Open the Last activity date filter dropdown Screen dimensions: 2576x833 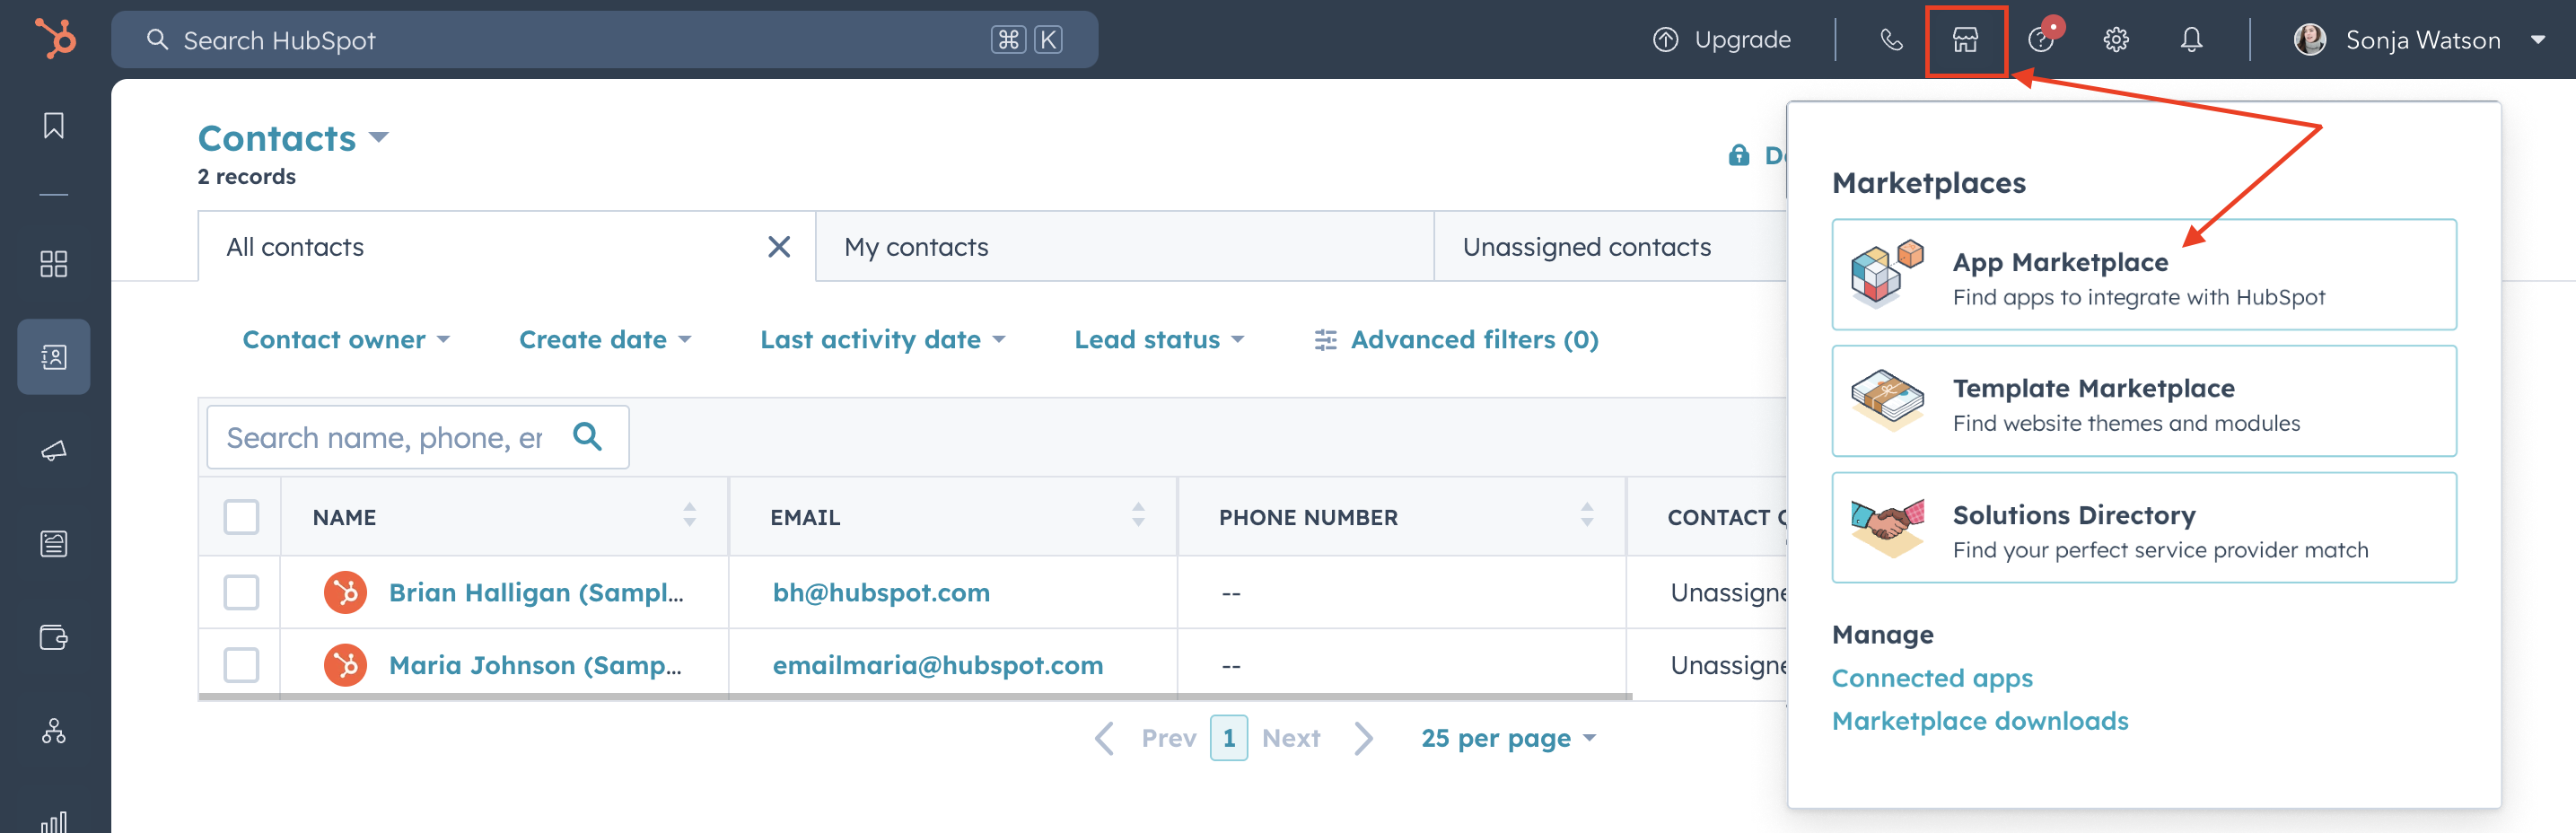point(883,340)
